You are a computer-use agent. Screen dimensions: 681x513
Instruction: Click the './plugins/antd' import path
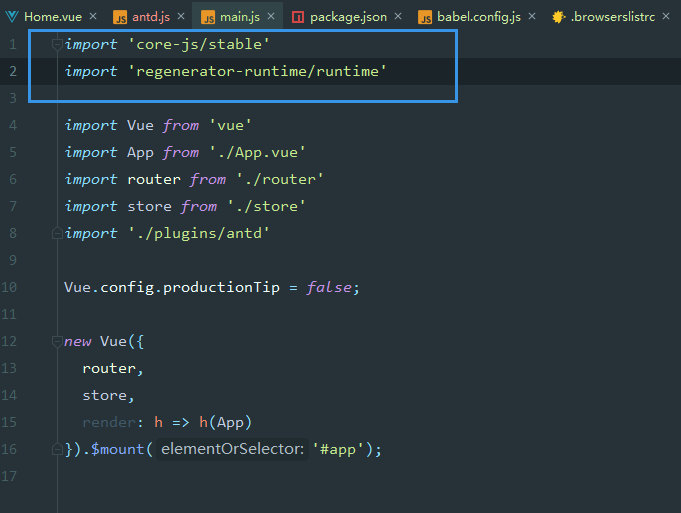tap(199, 233)
